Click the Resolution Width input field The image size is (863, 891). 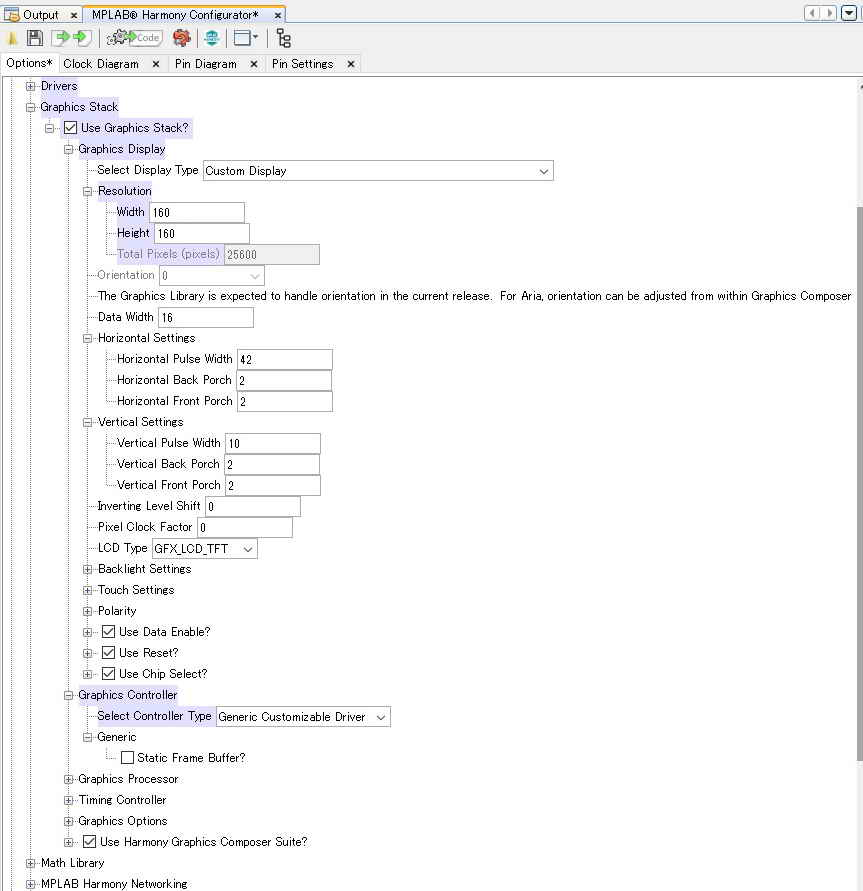click(x=197, y=213)
